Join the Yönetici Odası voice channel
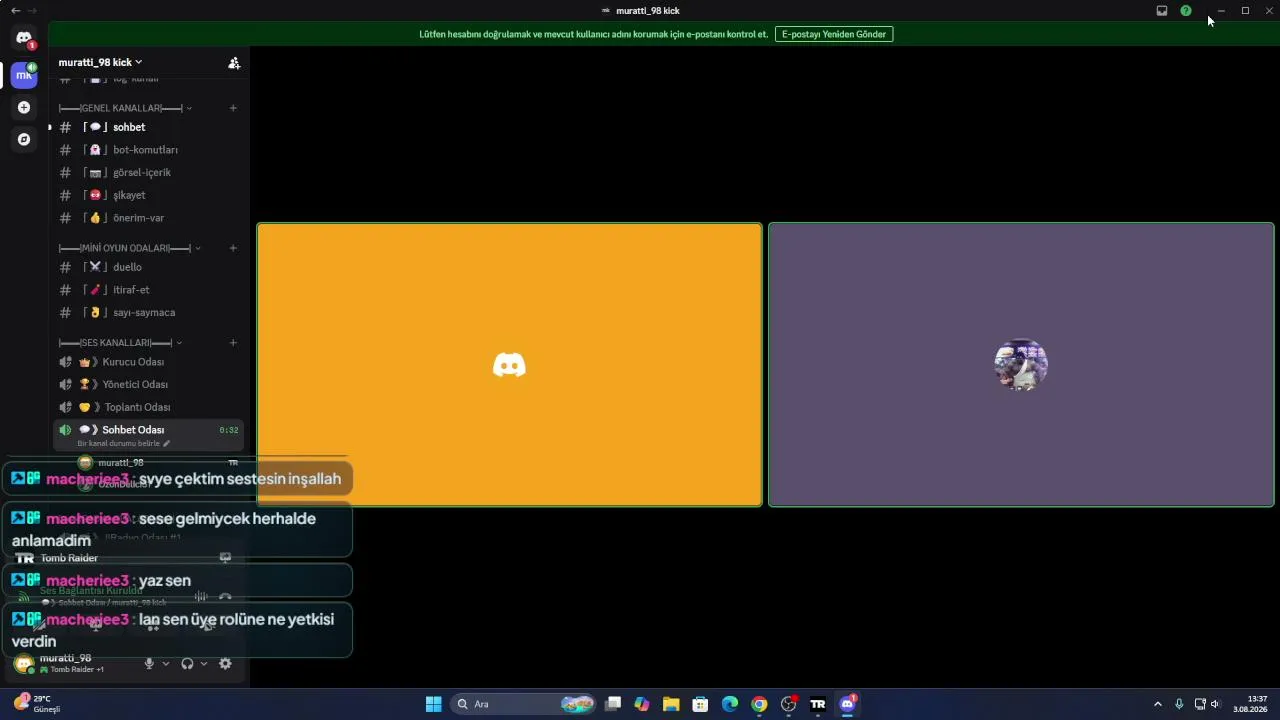This screenshot has height=720, width=1280. tap(148, 384)
